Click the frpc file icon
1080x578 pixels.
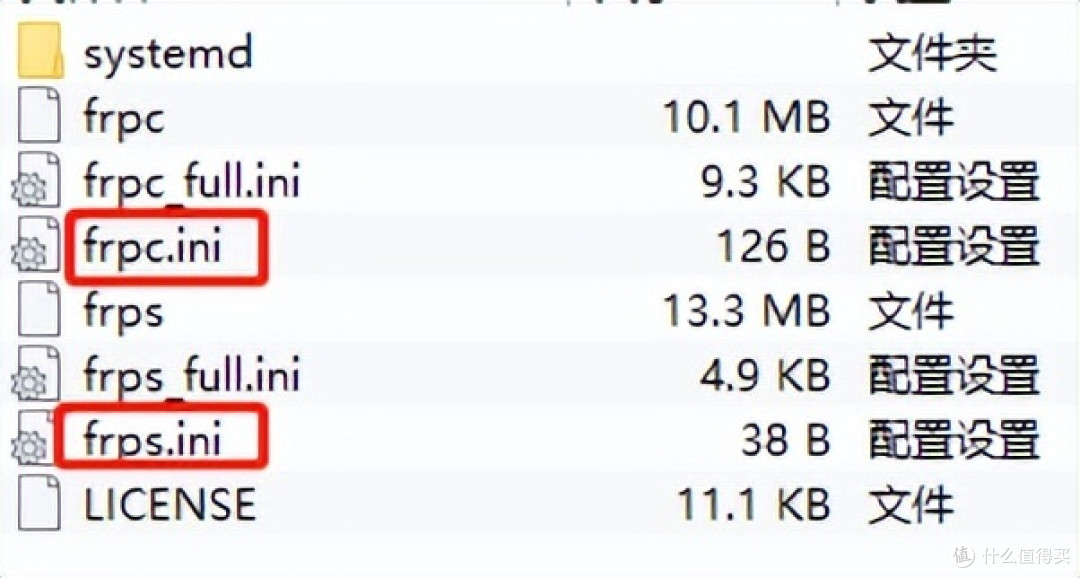click(39, 115)
